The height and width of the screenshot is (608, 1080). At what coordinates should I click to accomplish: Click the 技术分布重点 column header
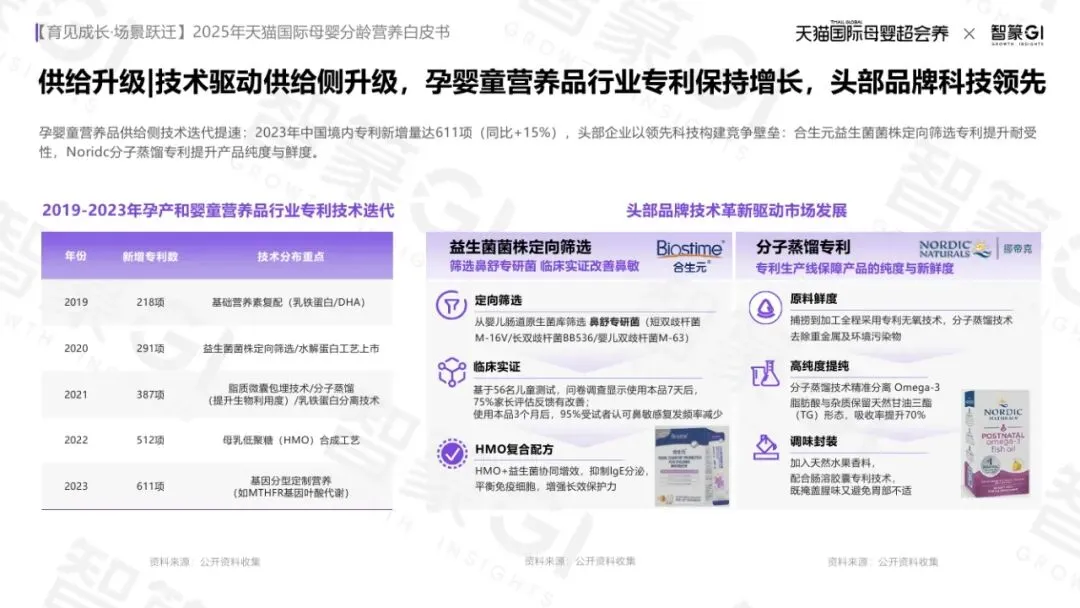click(291, 257)
